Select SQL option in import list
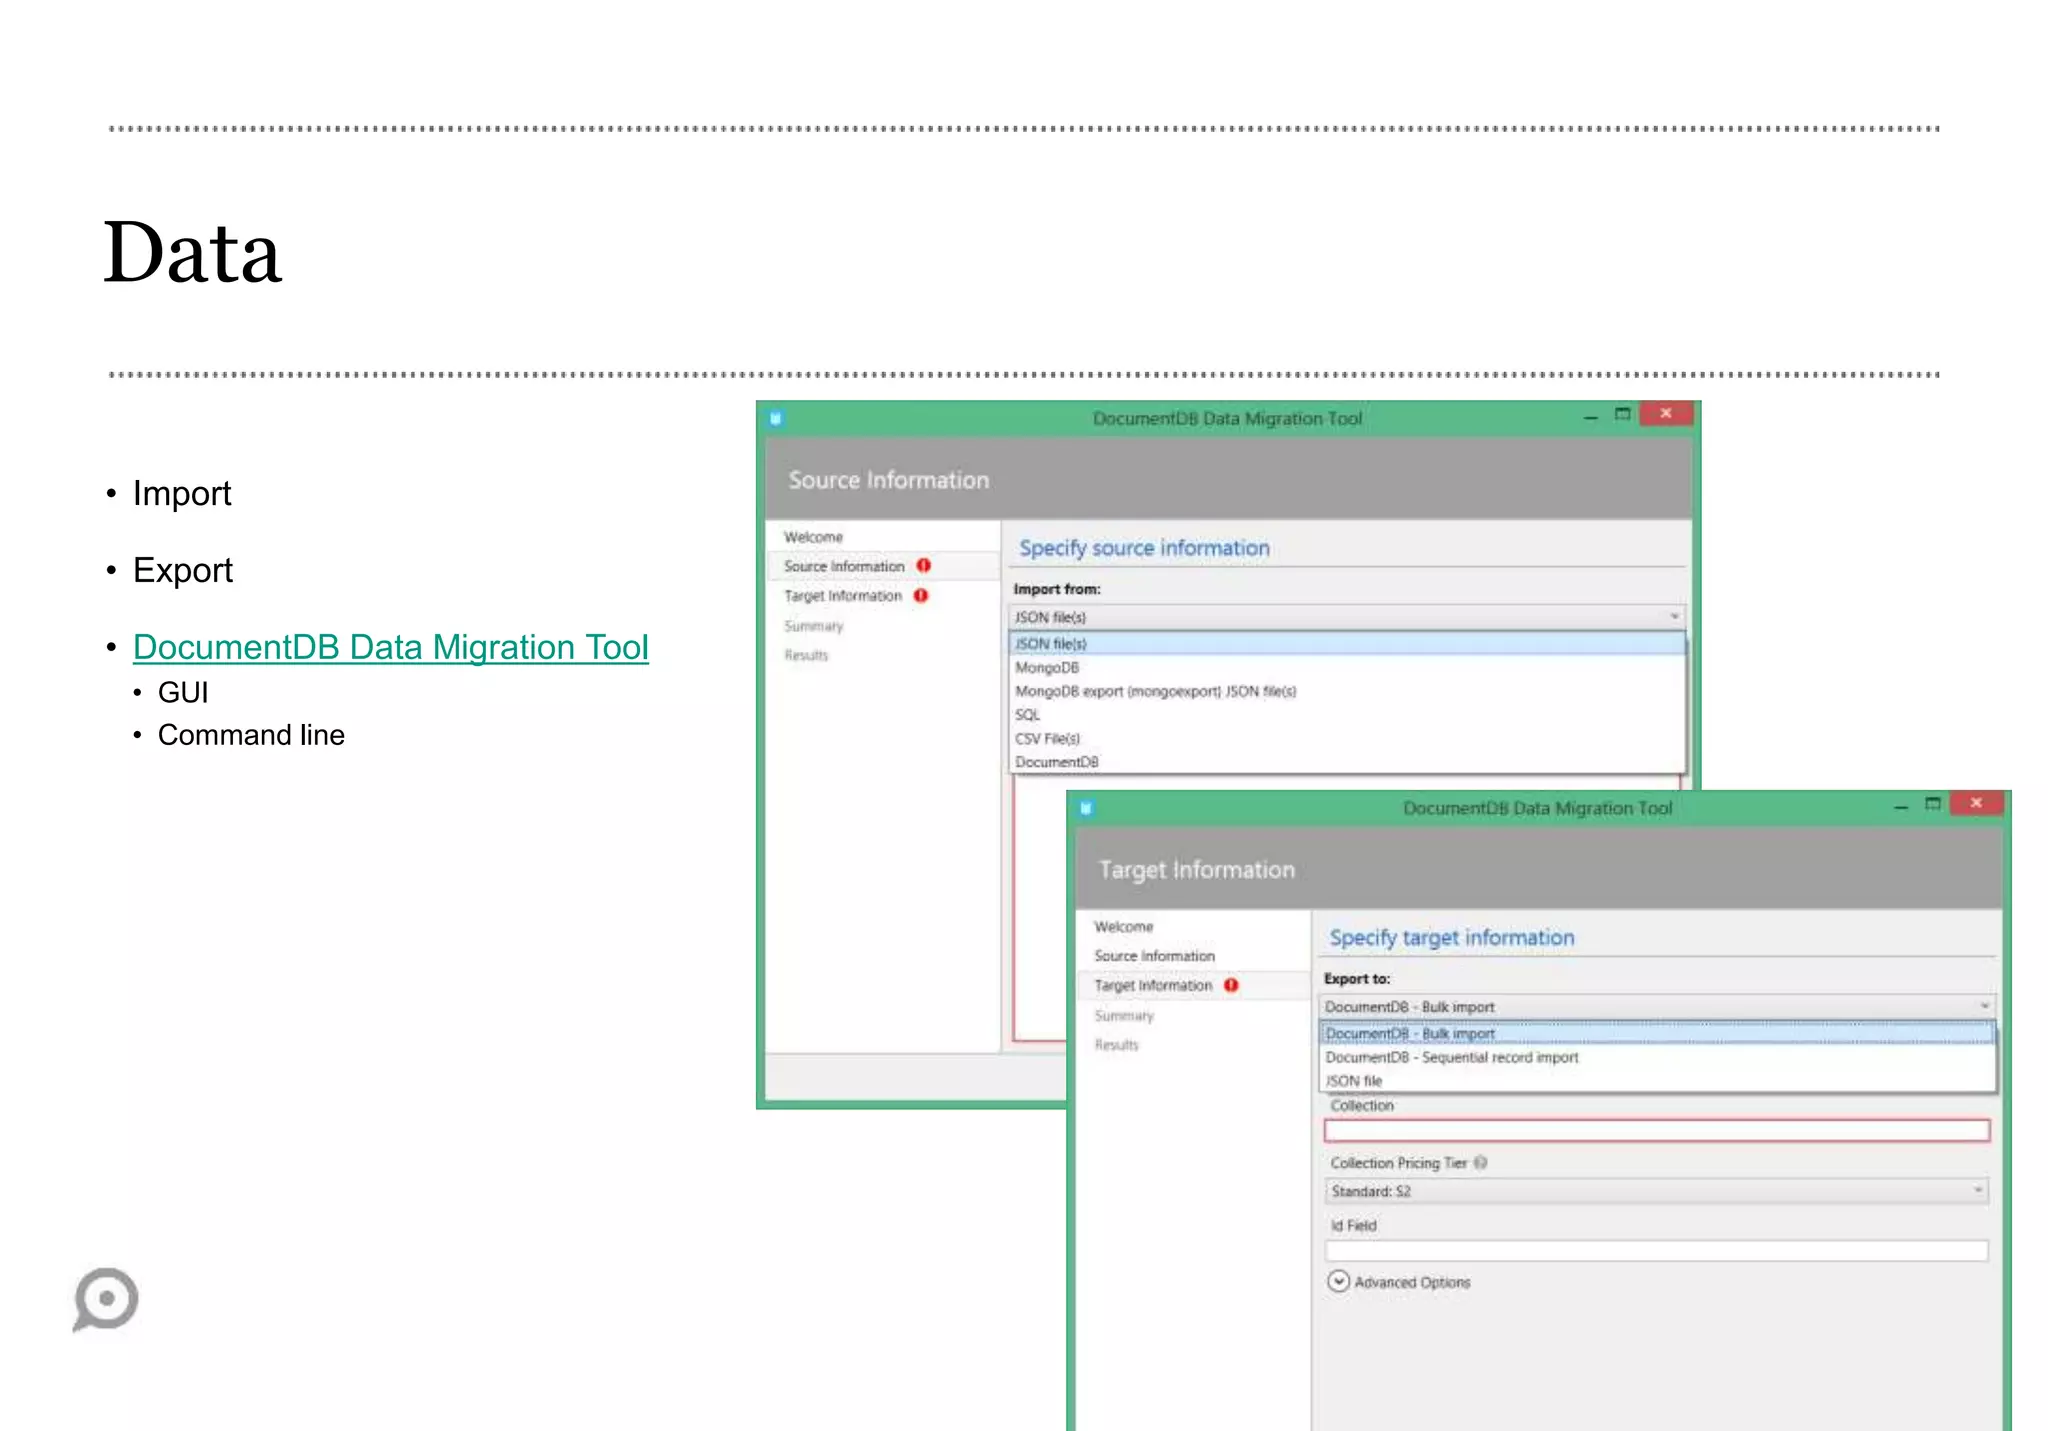 click(x=1347, y=715)
